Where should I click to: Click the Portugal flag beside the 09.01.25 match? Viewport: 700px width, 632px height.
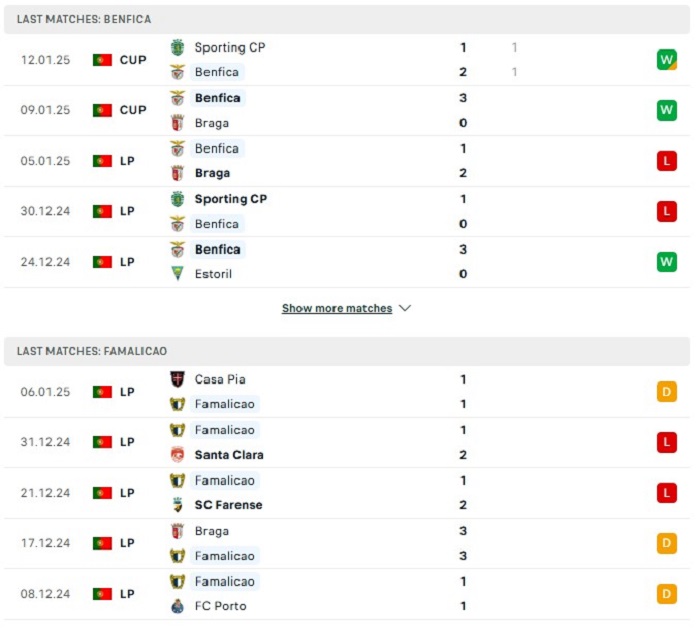click(x=102, y=110)
